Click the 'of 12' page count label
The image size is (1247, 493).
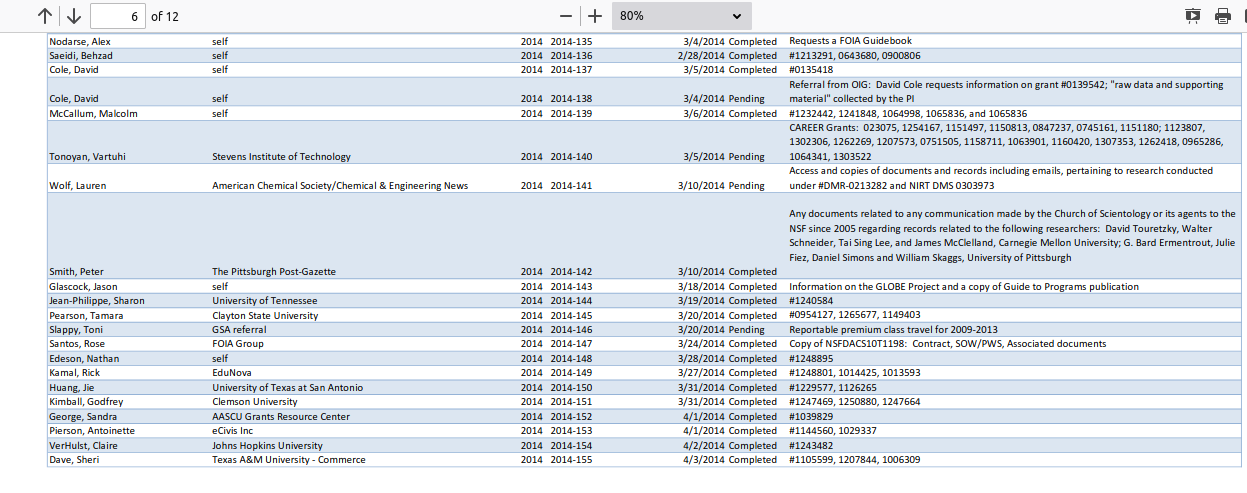click(165, 16)
